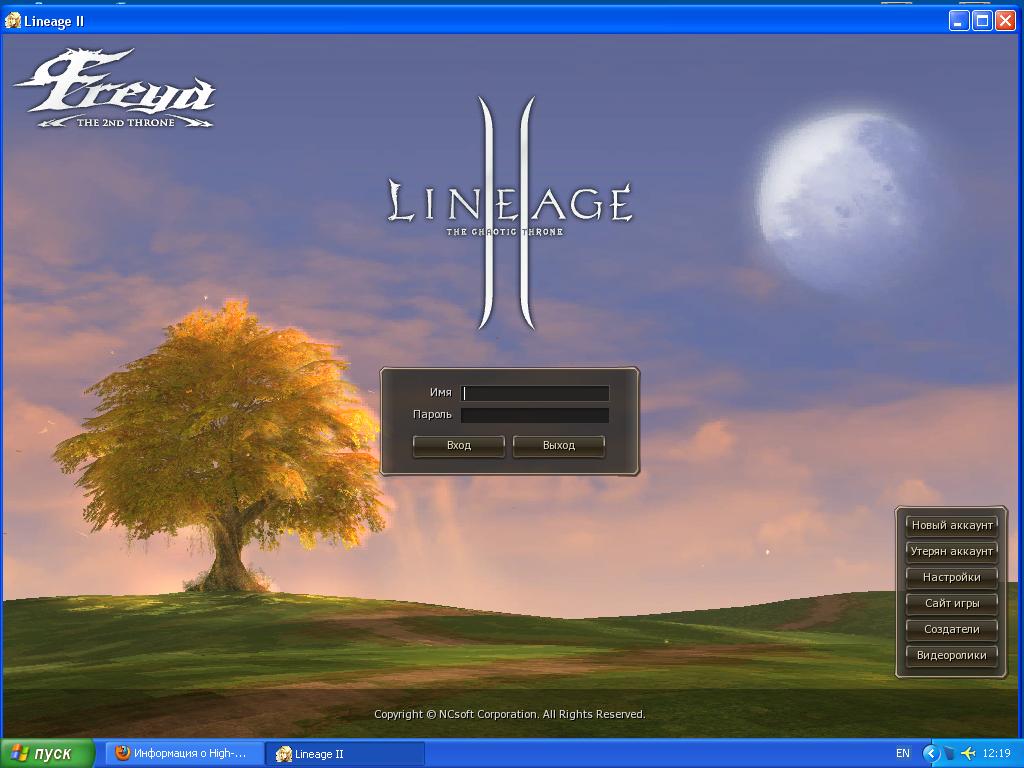Visit Сайт игры game website

952,603
